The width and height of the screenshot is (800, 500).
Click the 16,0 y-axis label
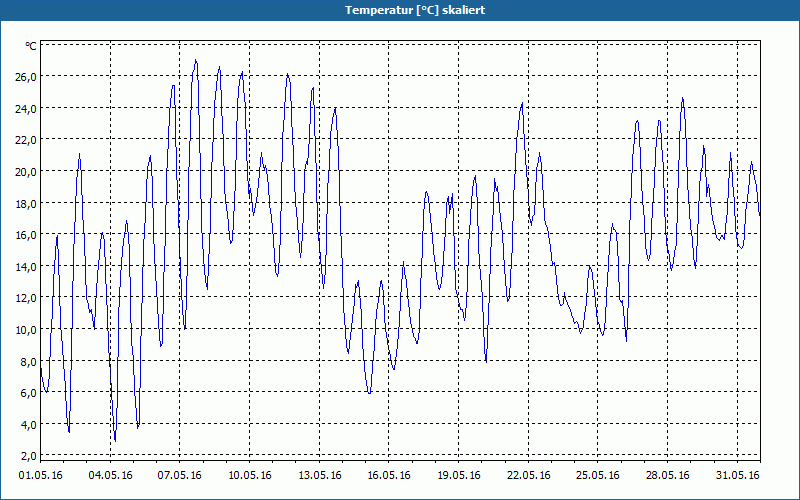26,235
